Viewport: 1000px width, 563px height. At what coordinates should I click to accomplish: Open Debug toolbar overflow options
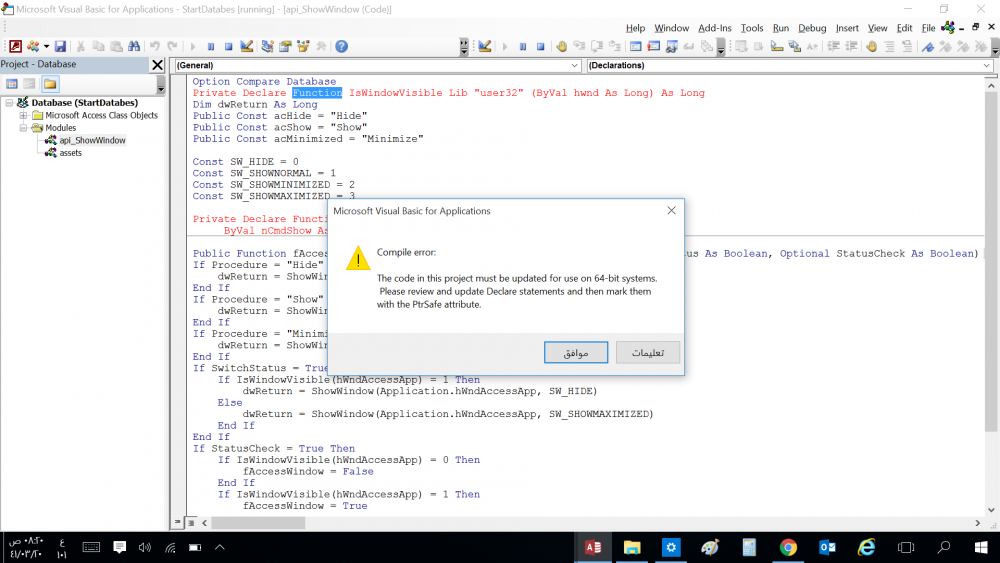coord(721,47)
